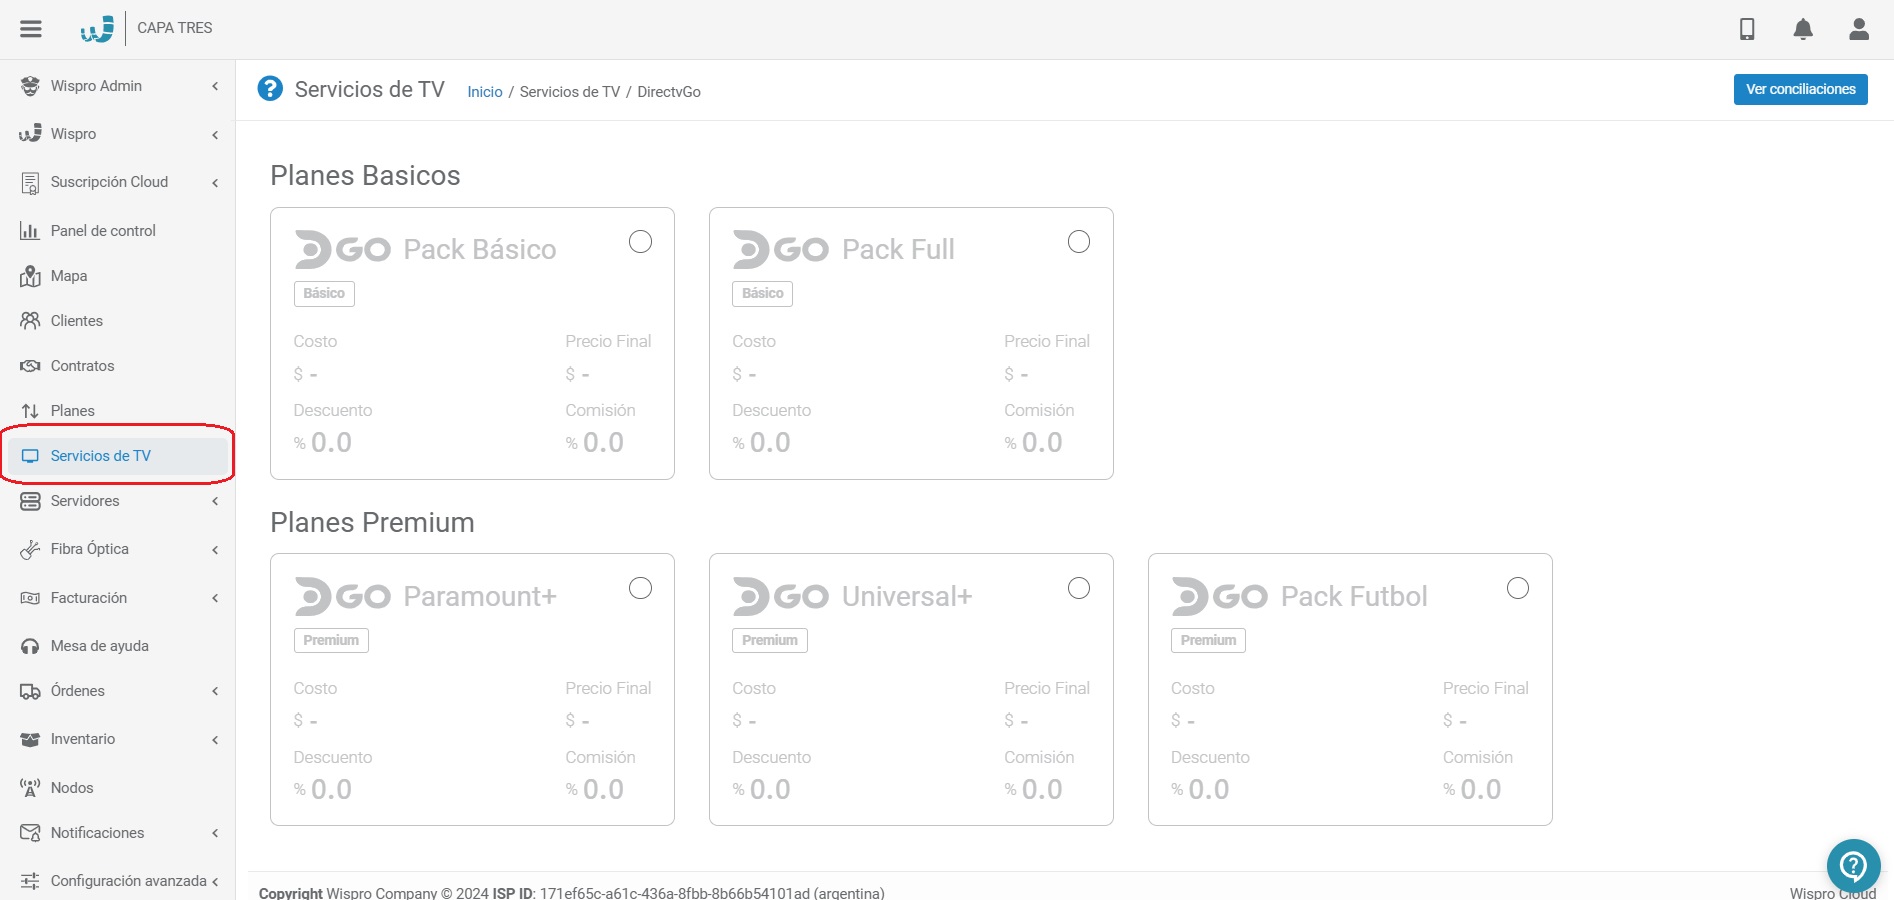Click the Mesa de ayuda headset icon
Viewport: 1894px width, 900px height.
pos(30,646)
